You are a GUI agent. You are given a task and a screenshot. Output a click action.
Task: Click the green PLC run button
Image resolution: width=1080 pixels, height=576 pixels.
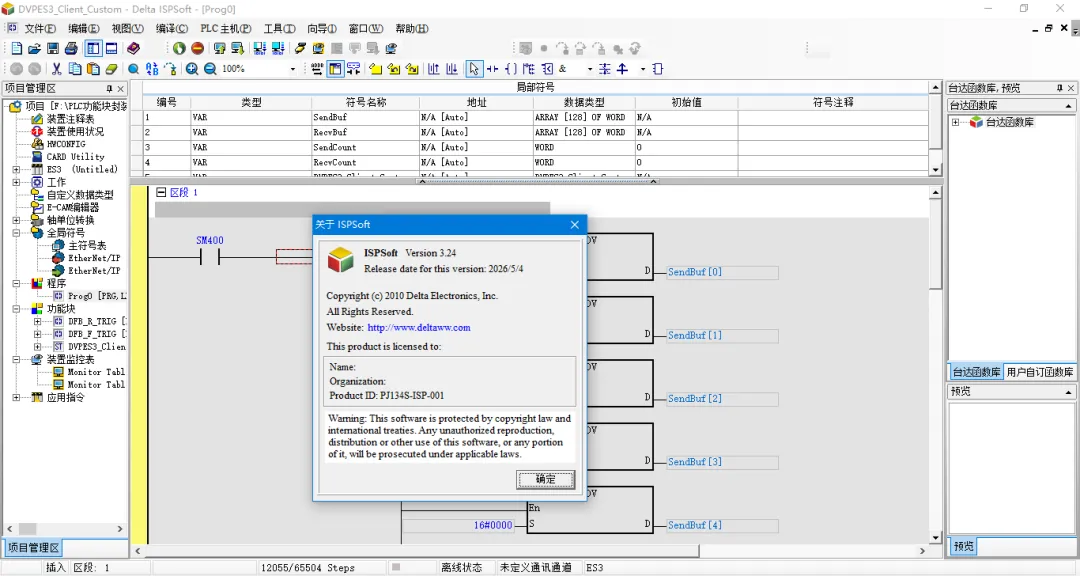point(179,48)
